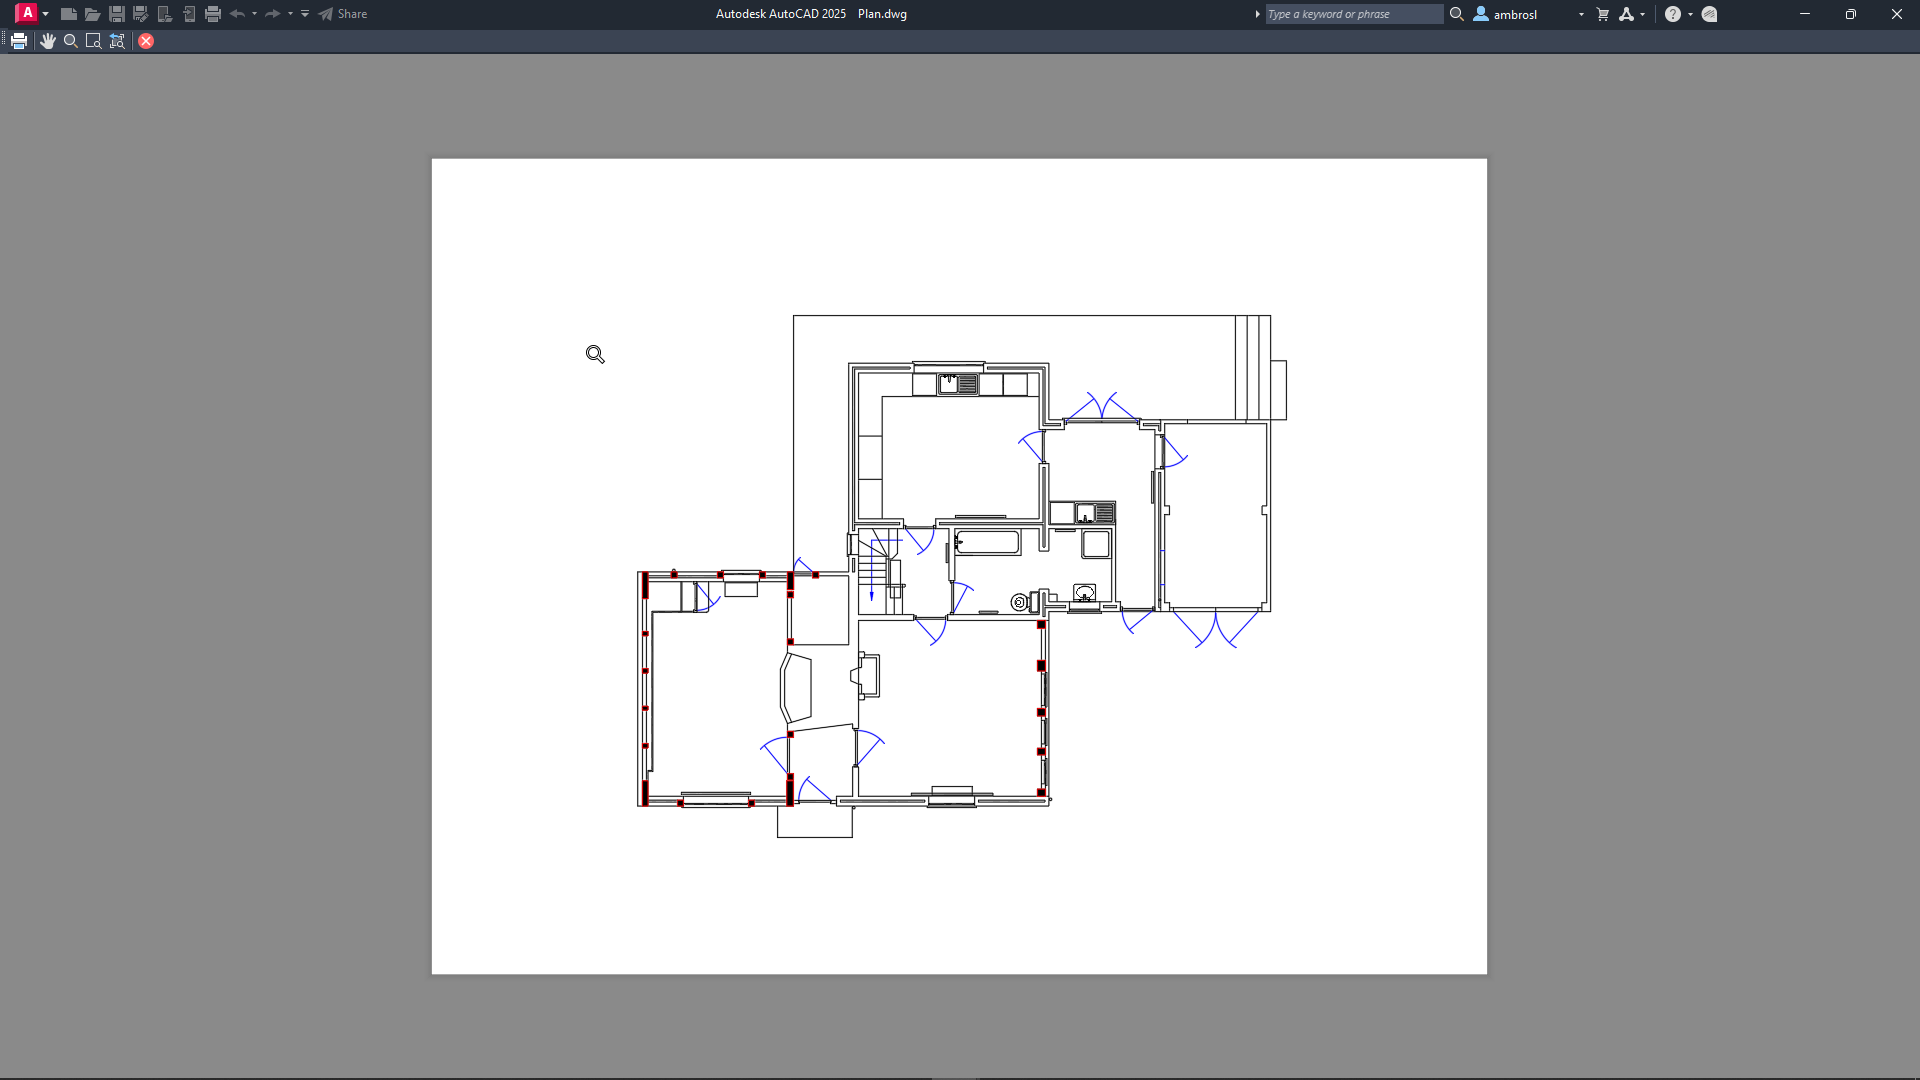Viewport: 1920px width, 1080px height.
Task: Select the Pan hand tool
Action: coord(47,41)
